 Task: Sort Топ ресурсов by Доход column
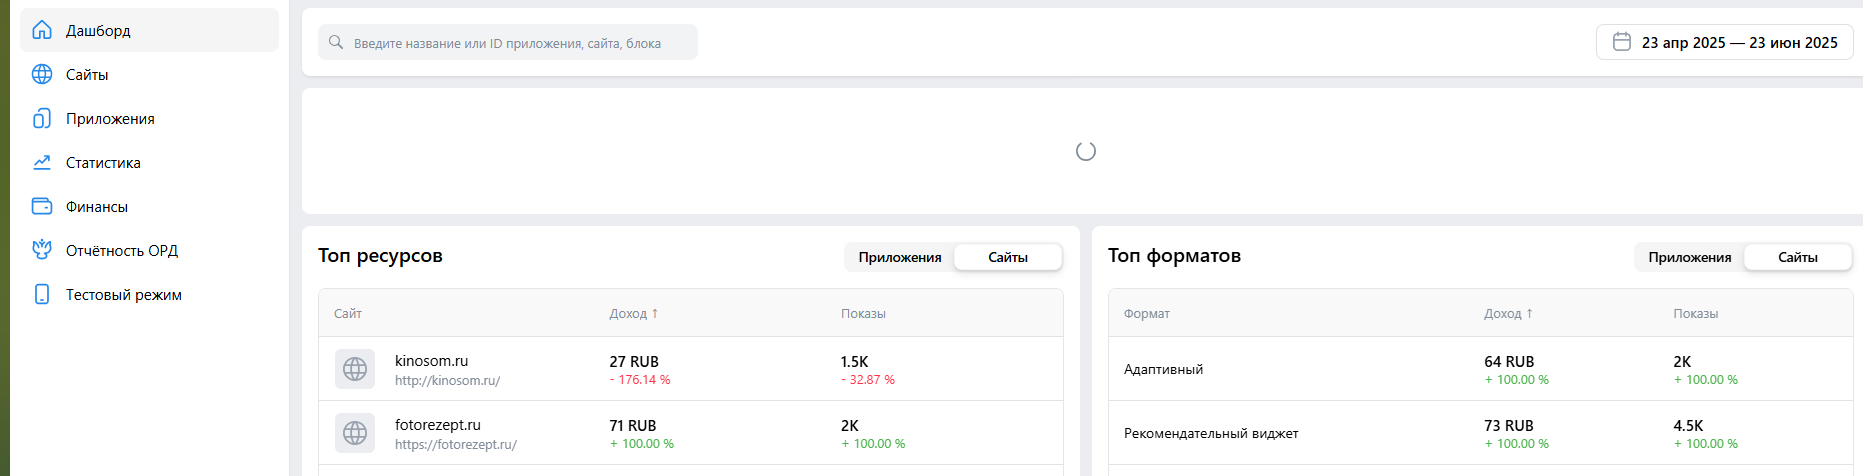tap(634, 313)
